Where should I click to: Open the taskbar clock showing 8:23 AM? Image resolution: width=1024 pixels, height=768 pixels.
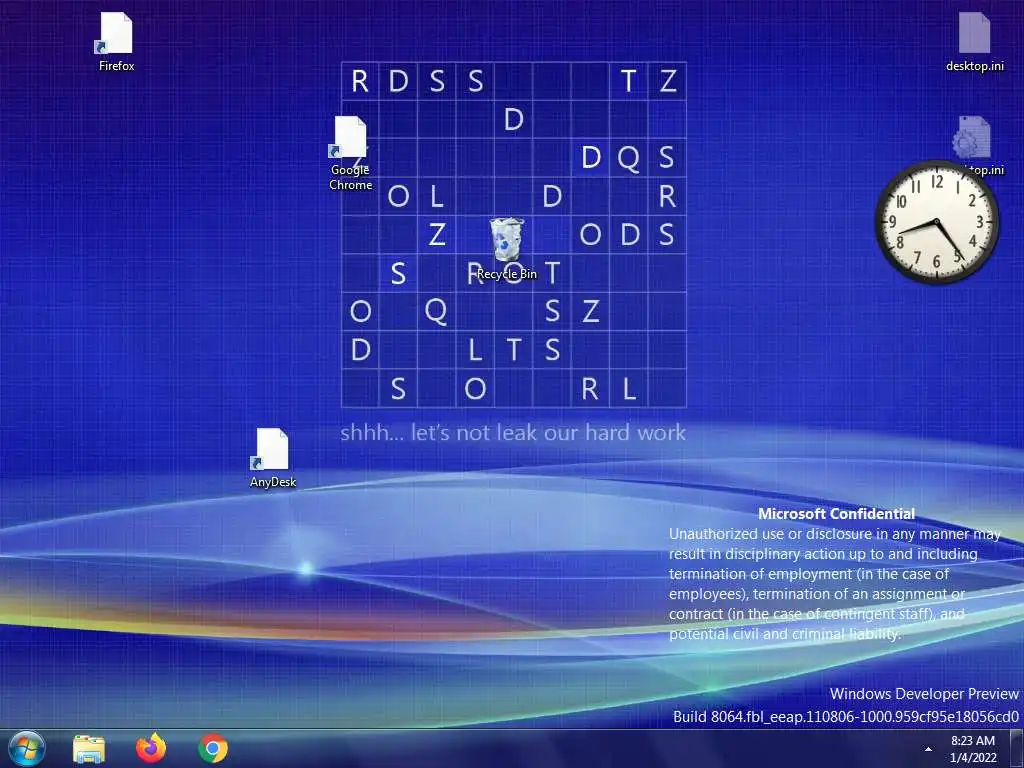pos(973,749)
